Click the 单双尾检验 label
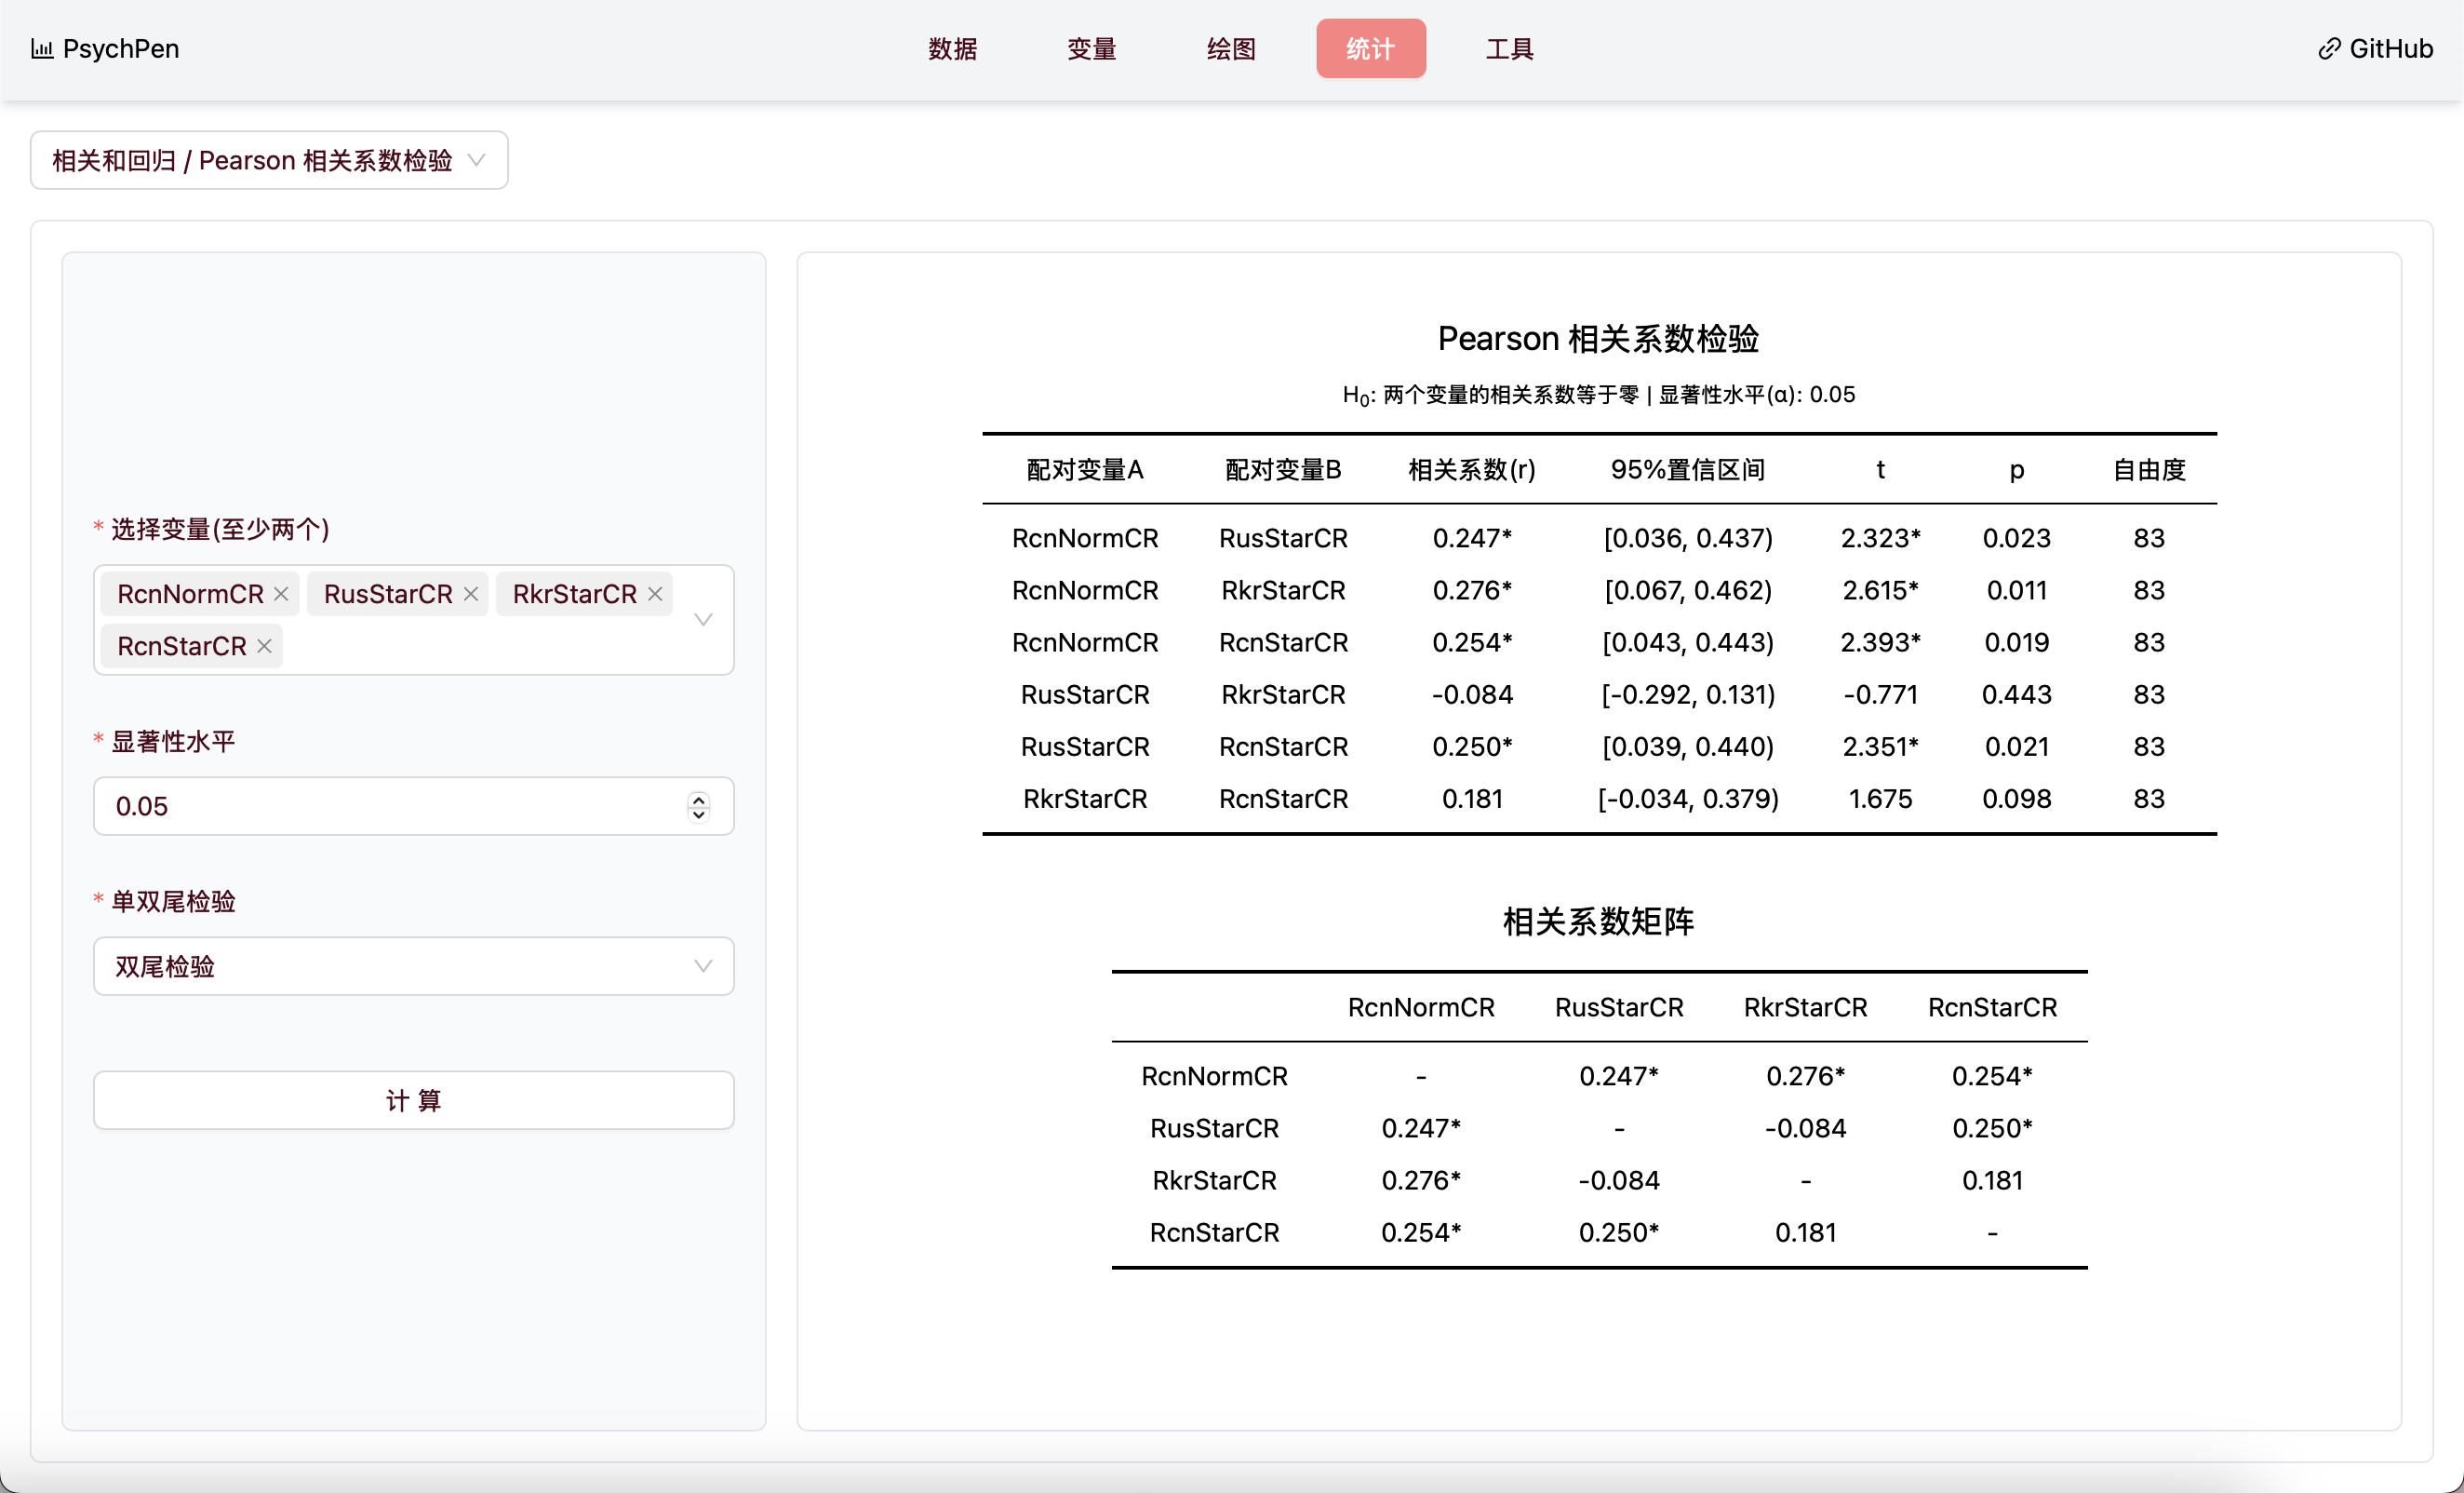2464x1493 pixels. pos(173,901)
